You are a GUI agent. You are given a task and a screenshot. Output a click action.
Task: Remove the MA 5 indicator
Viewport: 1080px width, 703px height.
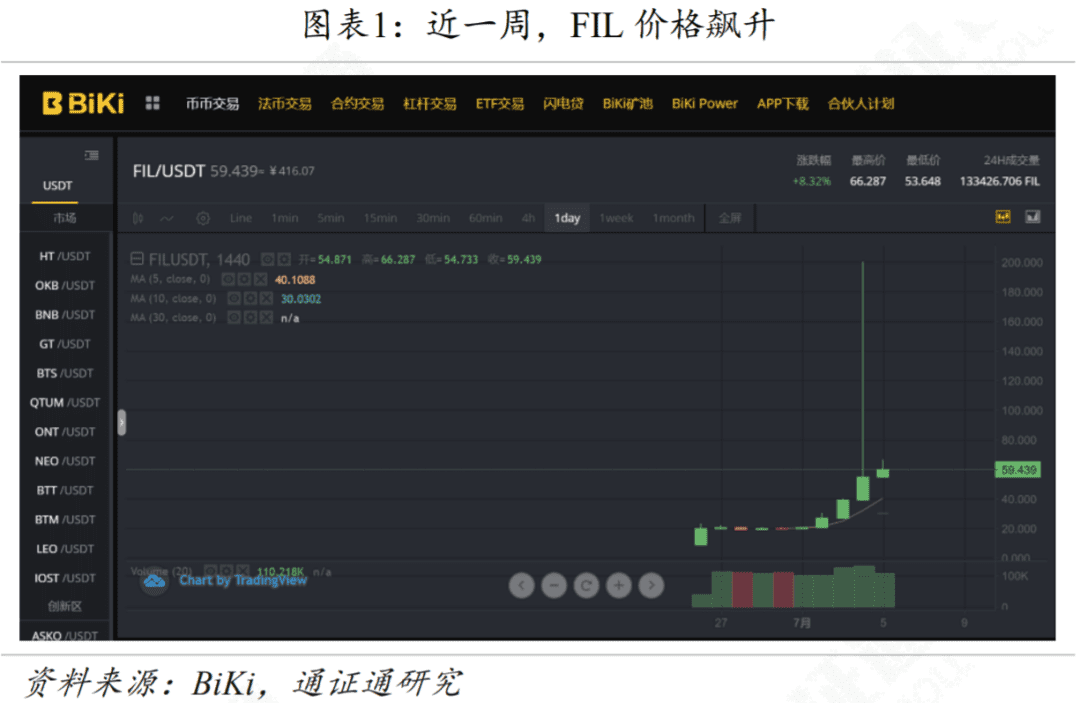[260, 279]
